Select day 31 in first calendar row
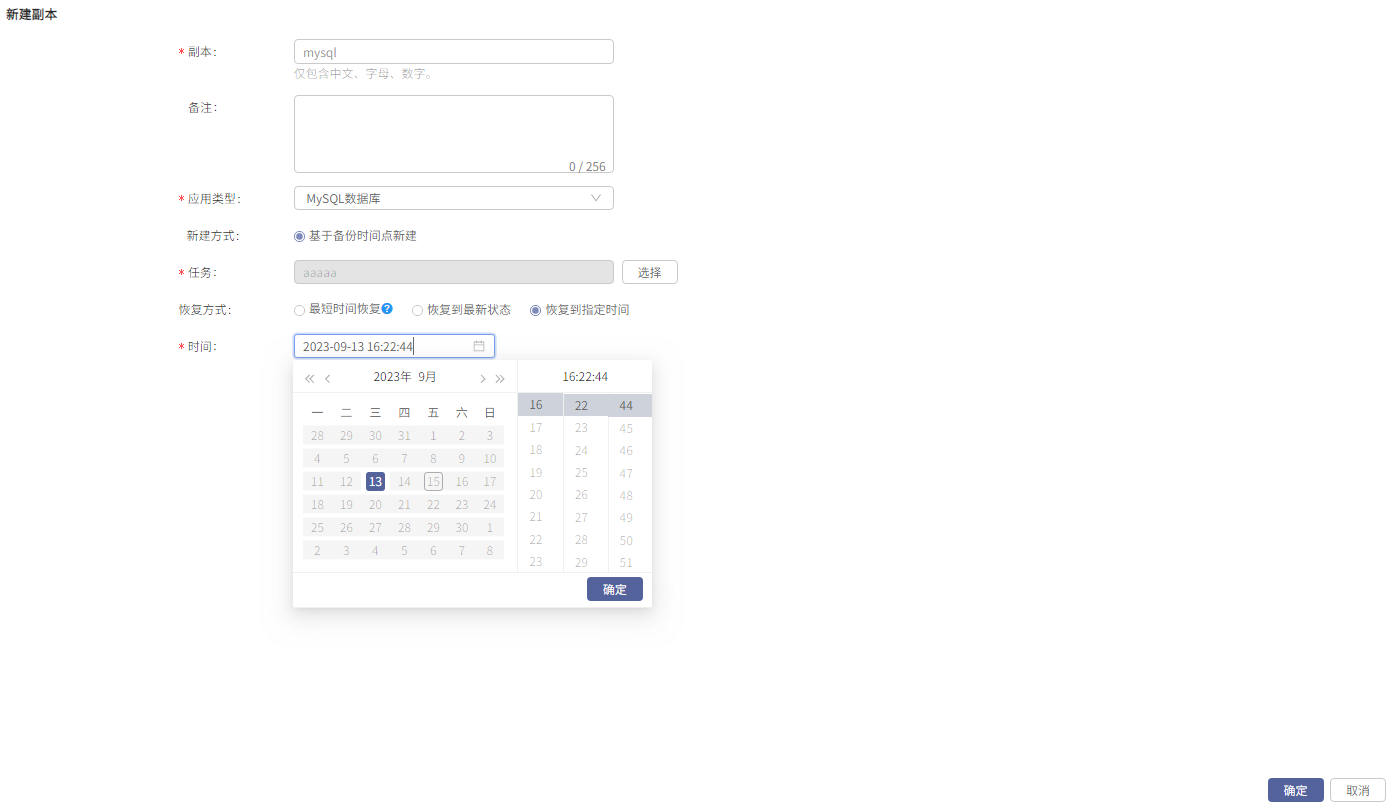 coord(404,435)
